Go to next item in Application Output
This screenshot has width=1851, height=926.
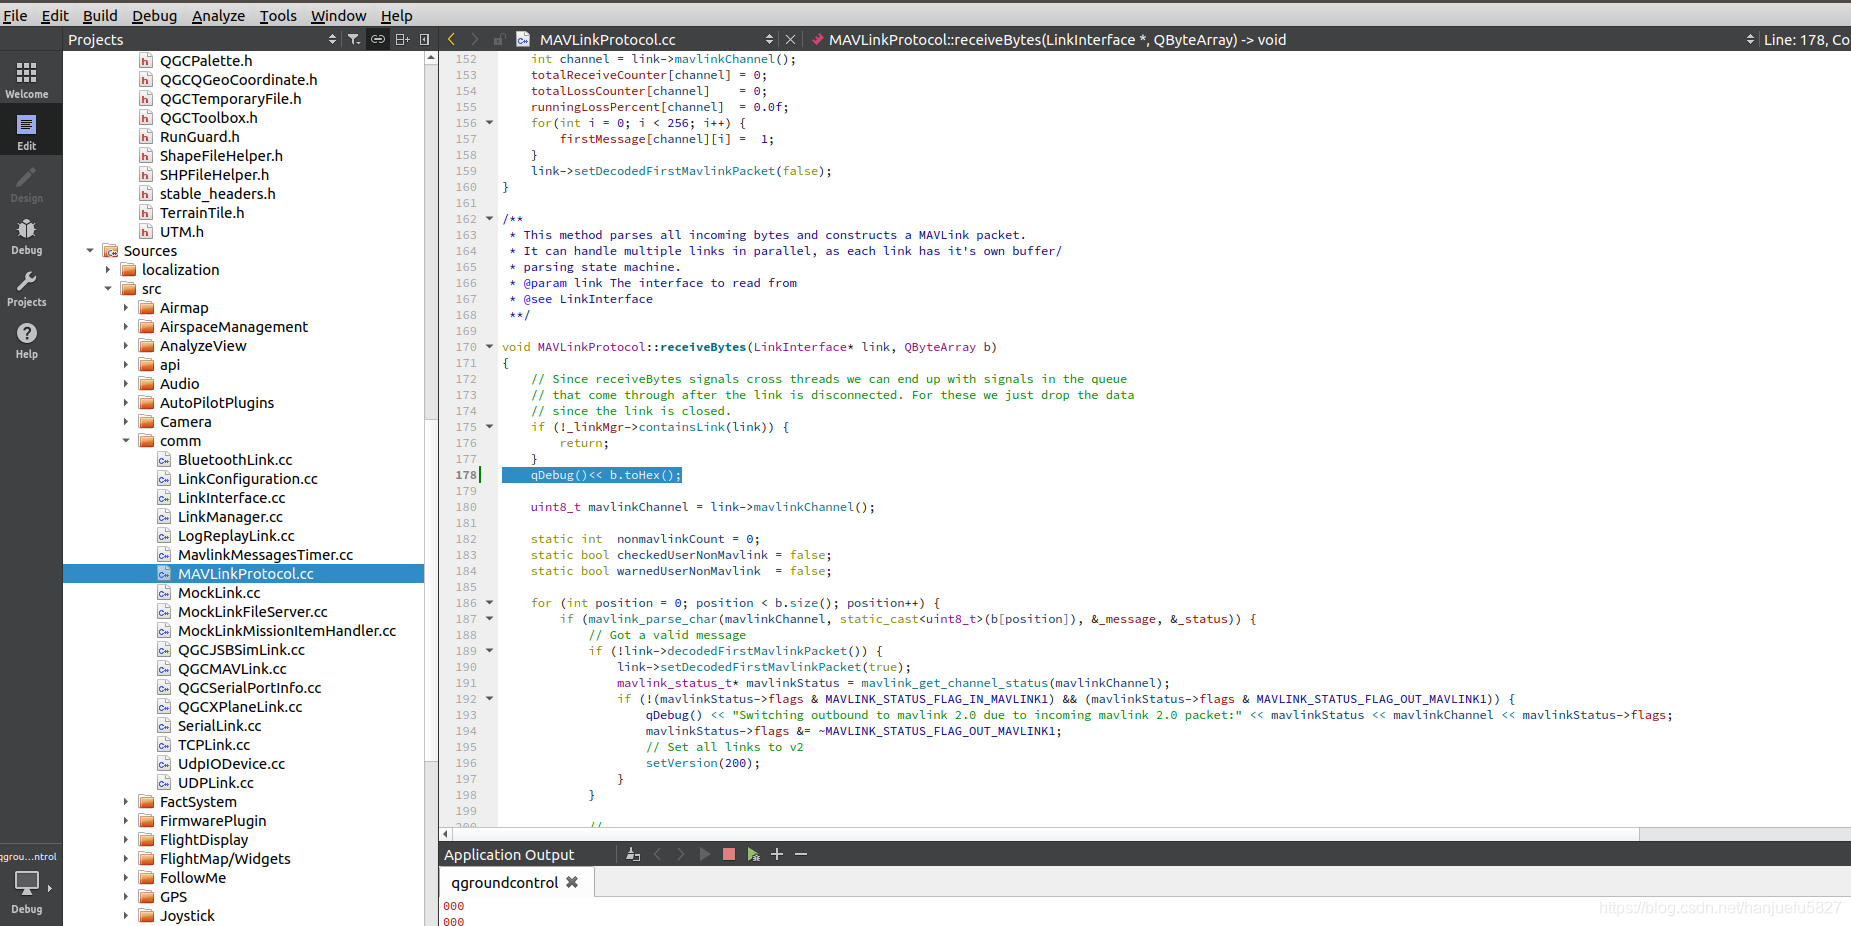[681, 854]
